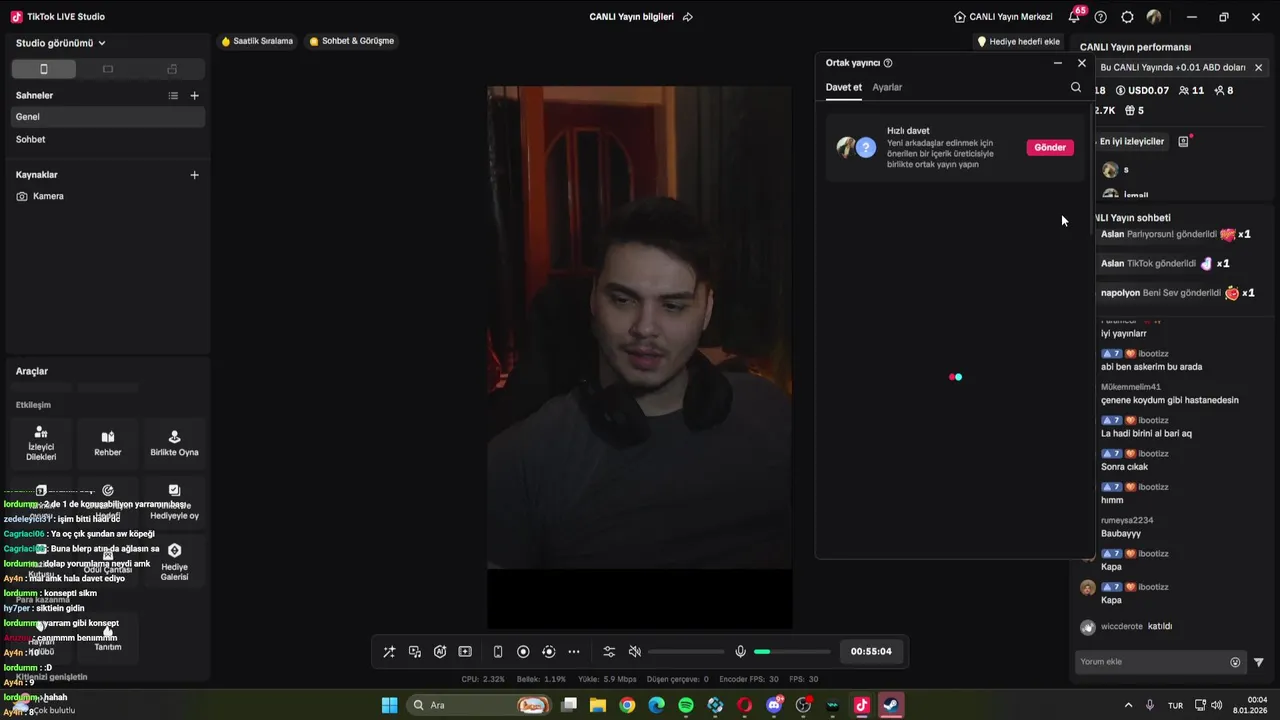Viewport: 1280px width, 720px height.
Task: Open the Windows Start menu
Action: [390, 705]
